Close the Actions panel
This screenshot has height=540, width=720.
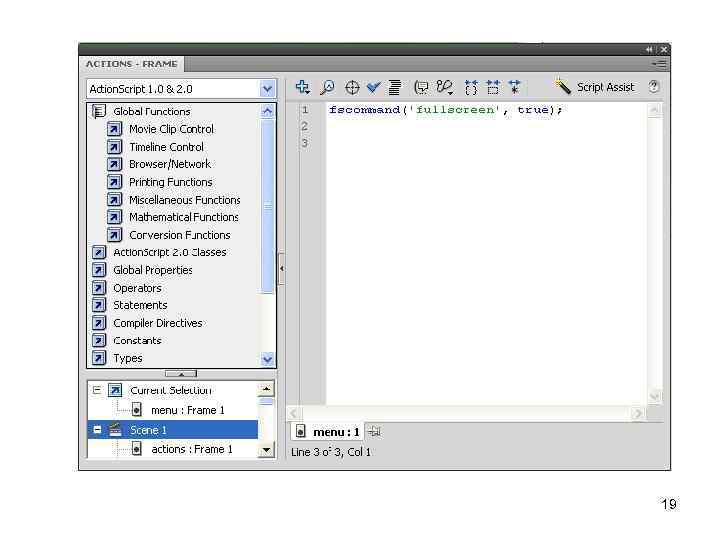click(x=664, y=49)
